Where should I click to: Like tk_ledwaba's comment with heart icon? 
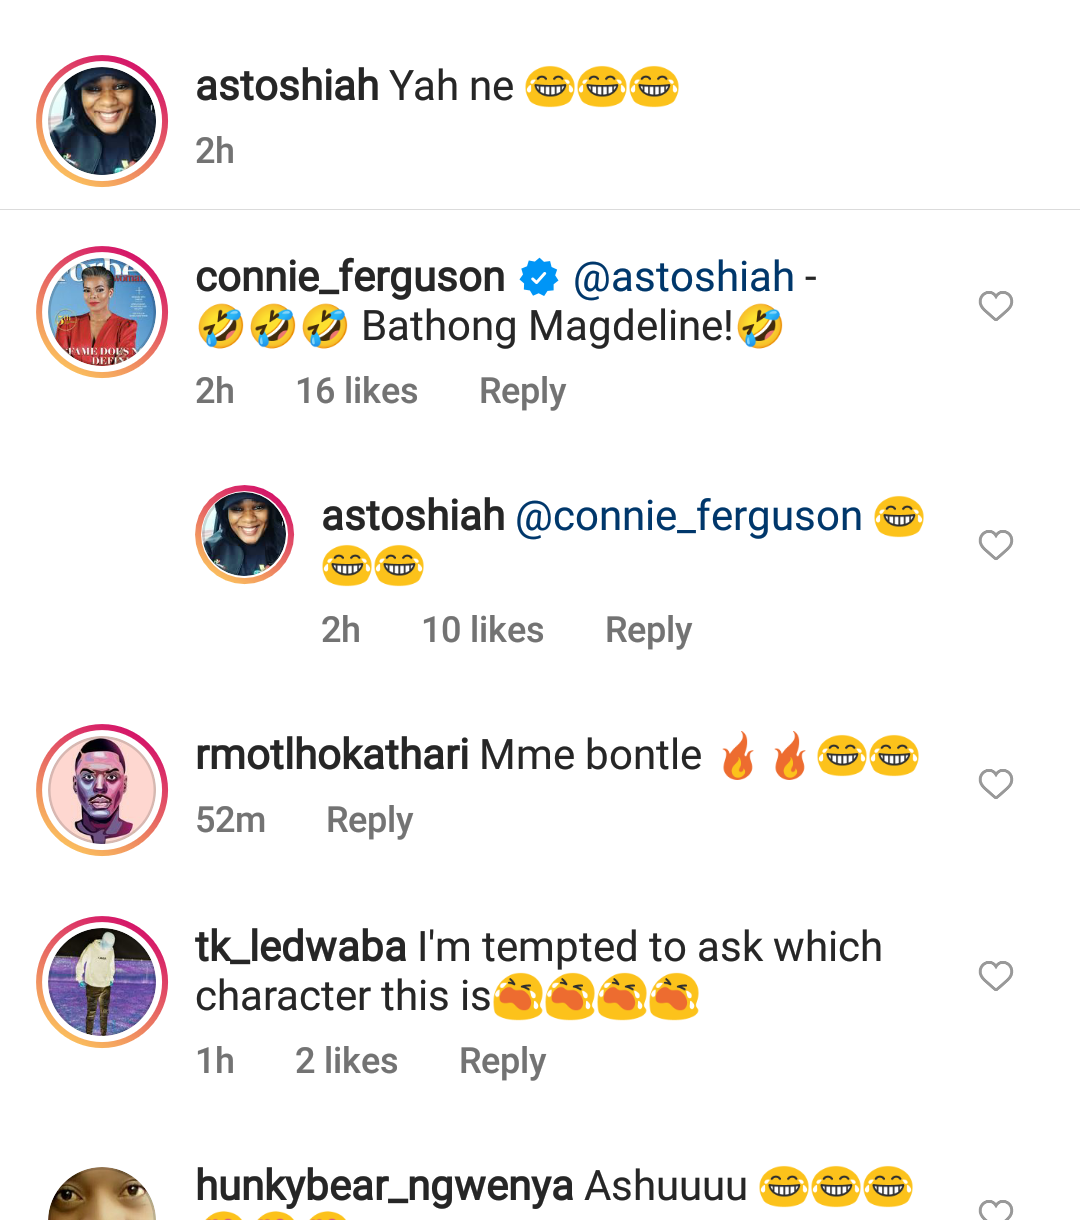pos(996,976)
